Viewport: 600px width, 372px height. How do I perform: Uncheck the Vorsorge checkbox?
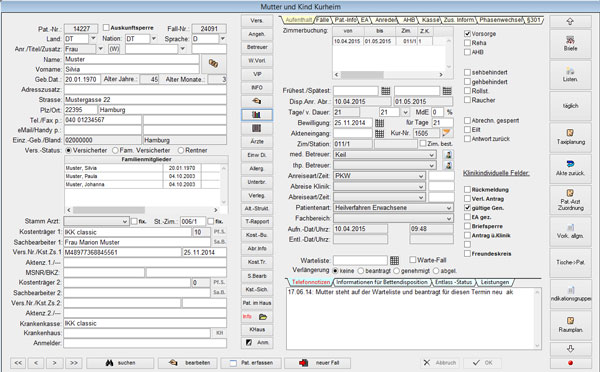coord(467,34)
